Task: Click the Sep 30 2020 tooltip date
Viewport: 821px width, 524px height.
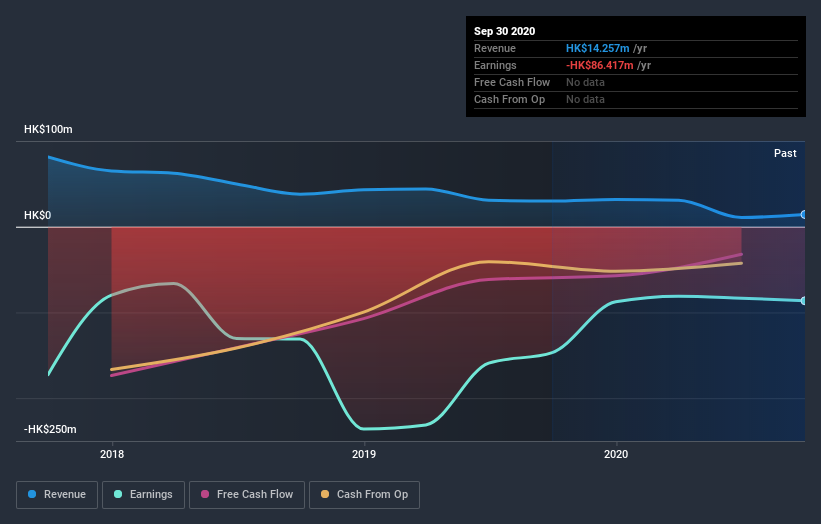Action: 505,31
